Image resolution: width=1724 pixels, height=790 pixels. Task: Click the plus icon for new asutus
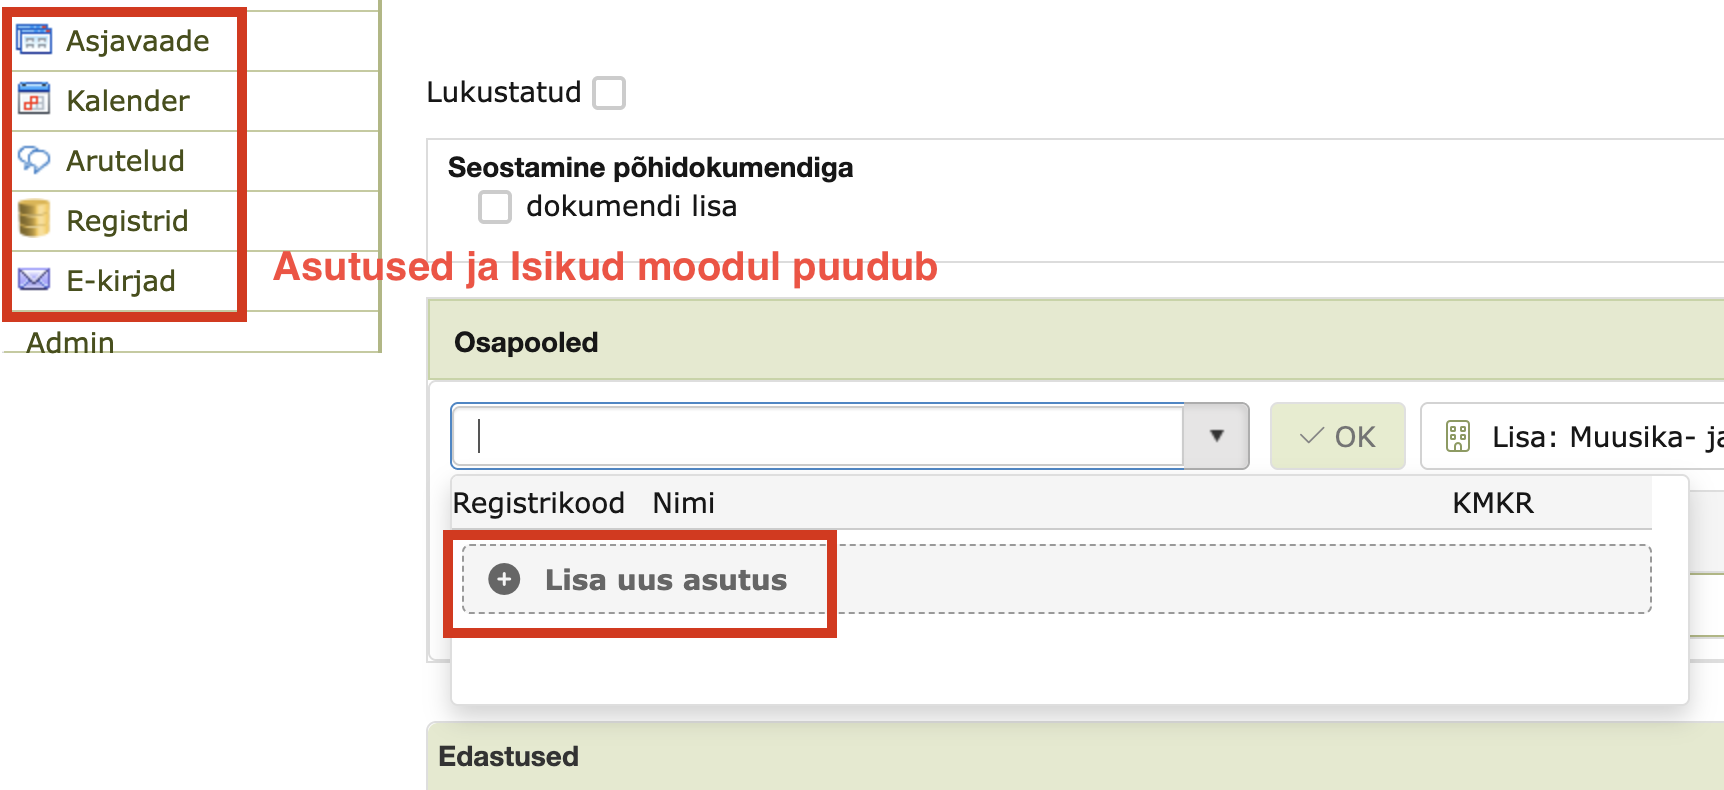(504, 579)
